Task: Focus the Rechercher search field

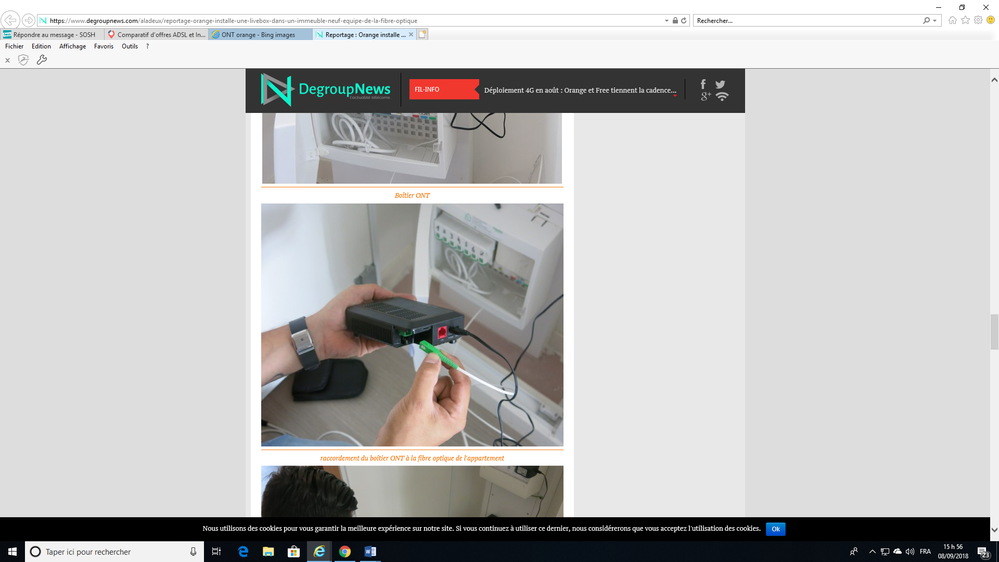Action: click(x=806, y=20)
